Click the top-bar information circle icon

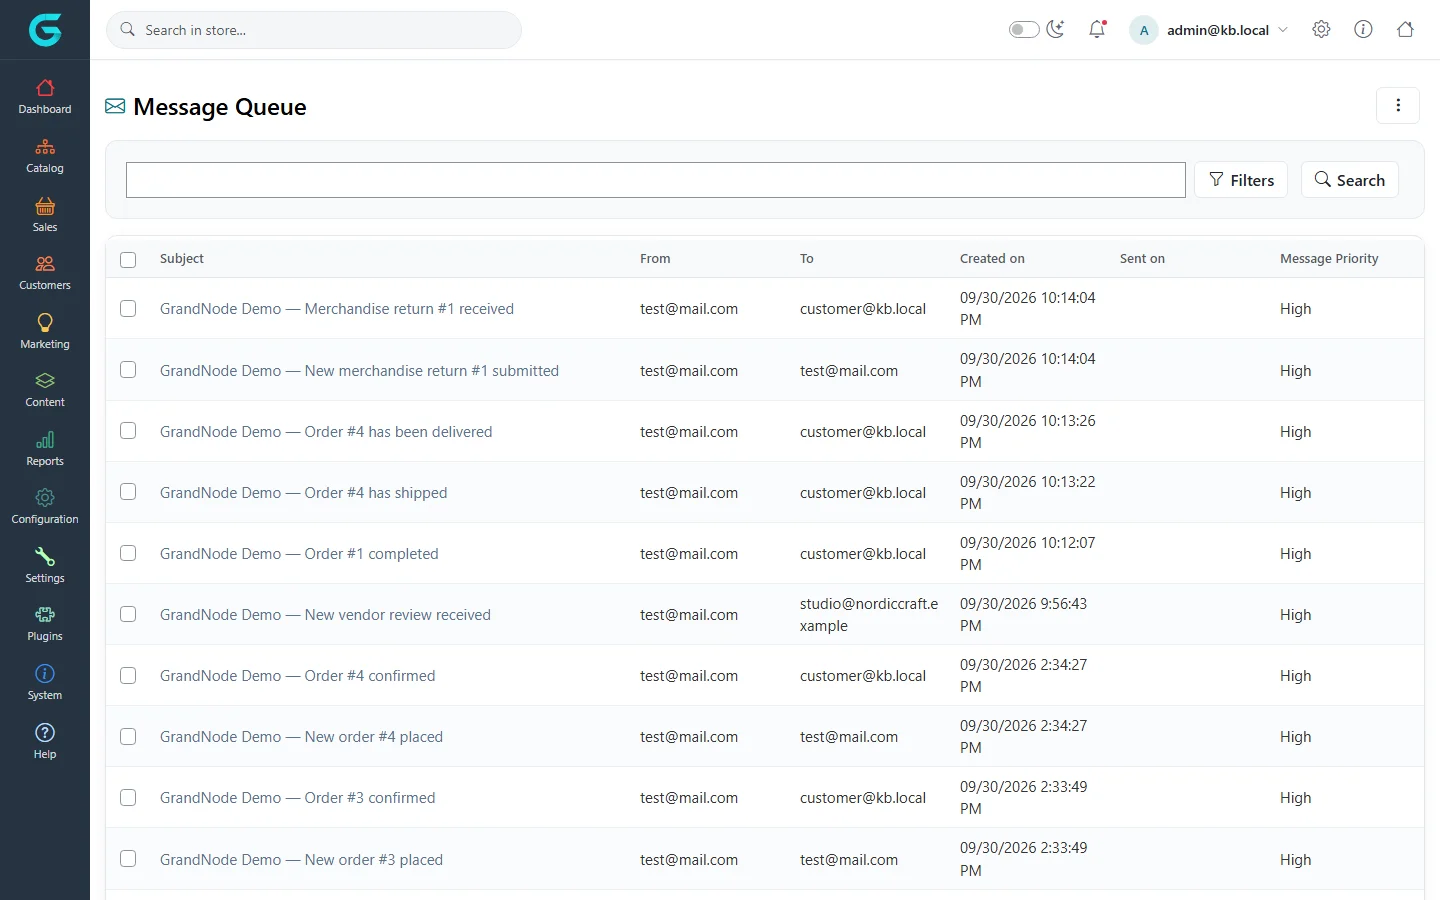coord(1363,30)
